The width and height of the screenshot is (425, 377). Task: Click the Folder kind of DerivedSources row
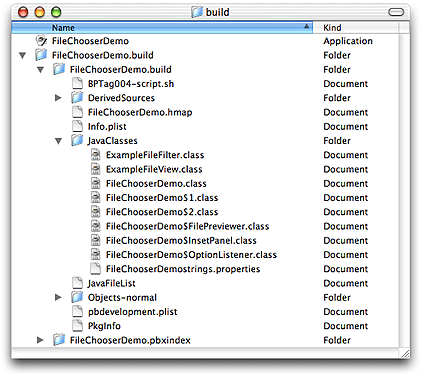pyautogui.click(x=337, y=98)
